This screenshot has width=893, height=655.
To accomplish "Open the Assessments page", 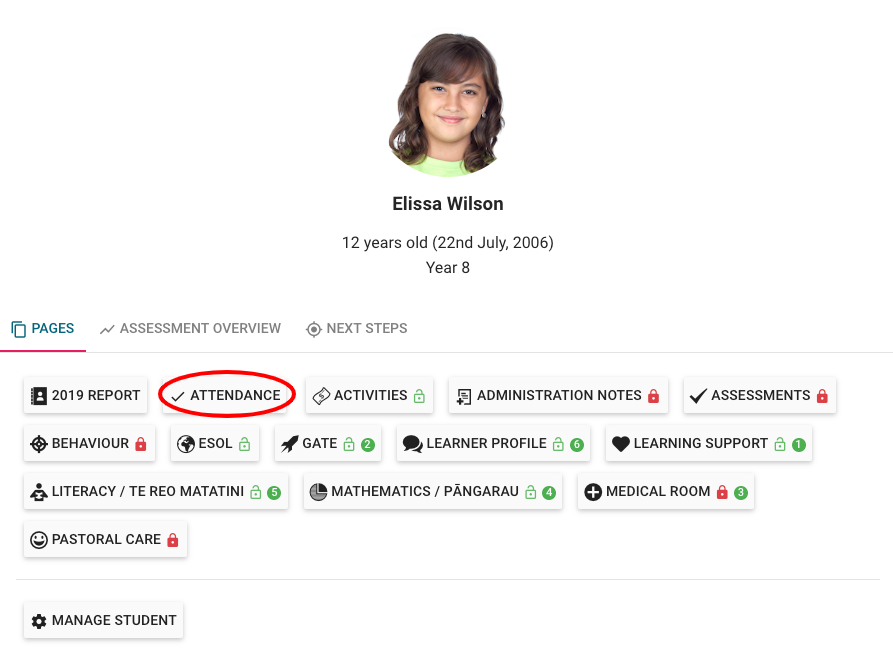I will pyautogui.click(x=759, y=395).
